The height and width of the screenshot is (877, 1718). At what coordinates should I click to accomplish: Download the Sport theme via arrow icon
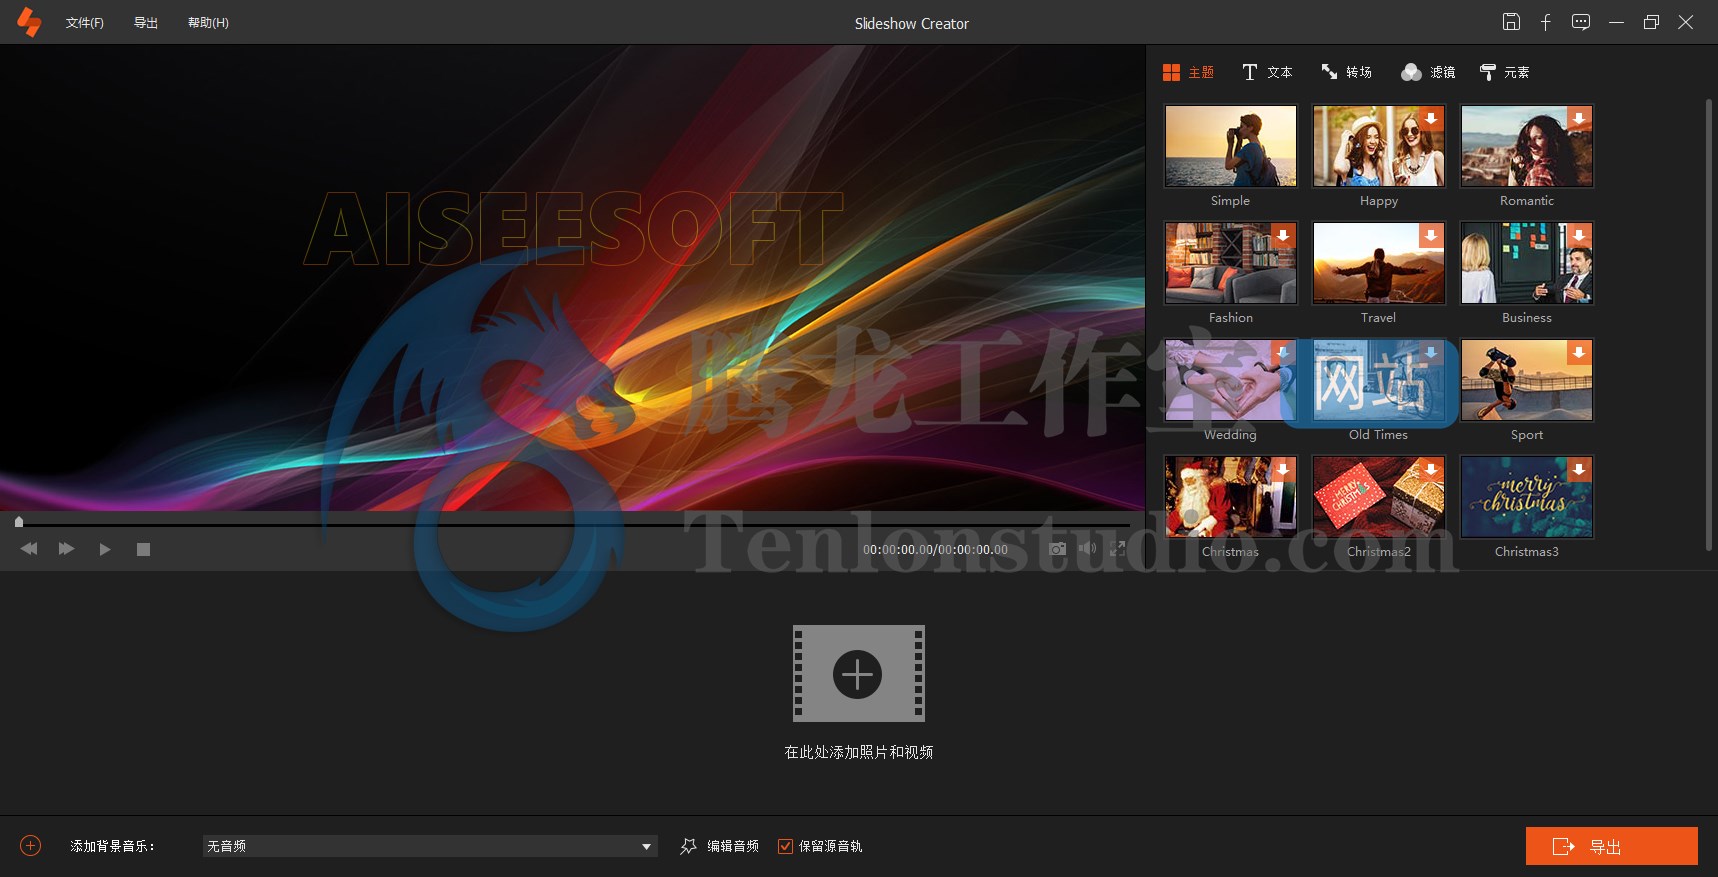tap(1579, 352)
